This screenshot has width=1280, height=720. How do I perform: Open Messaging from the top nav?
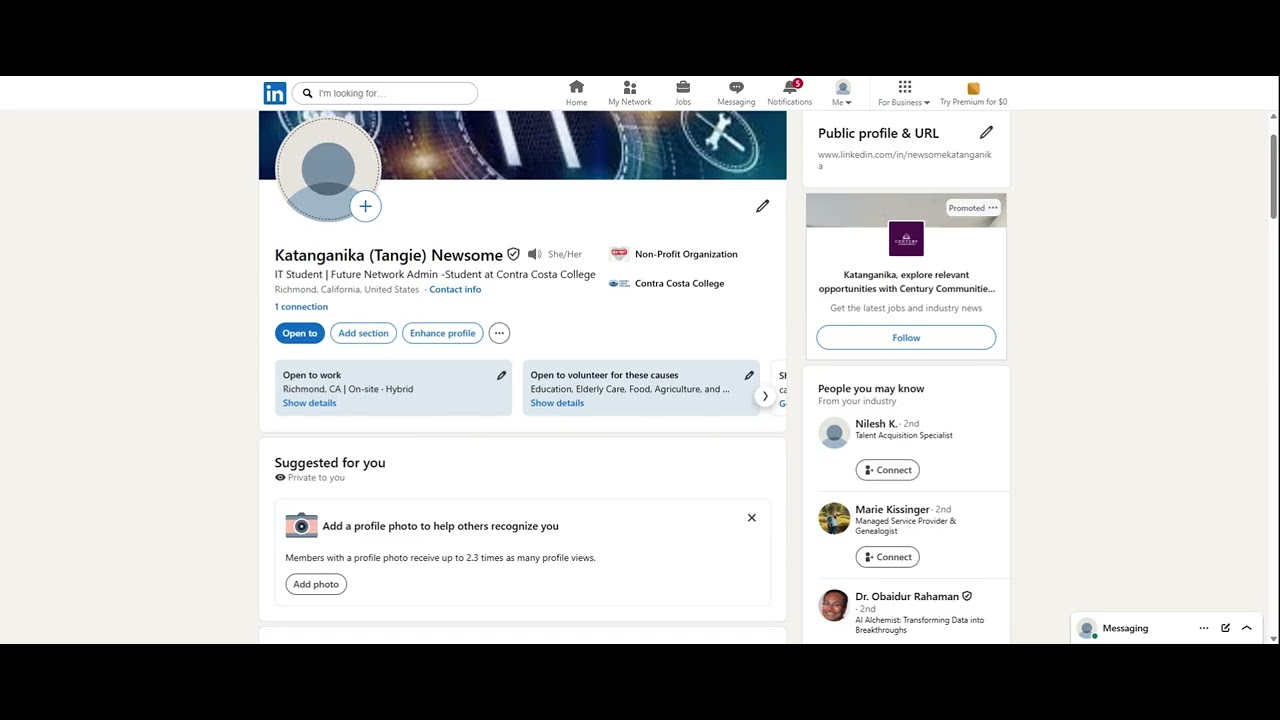coord(736,93)
